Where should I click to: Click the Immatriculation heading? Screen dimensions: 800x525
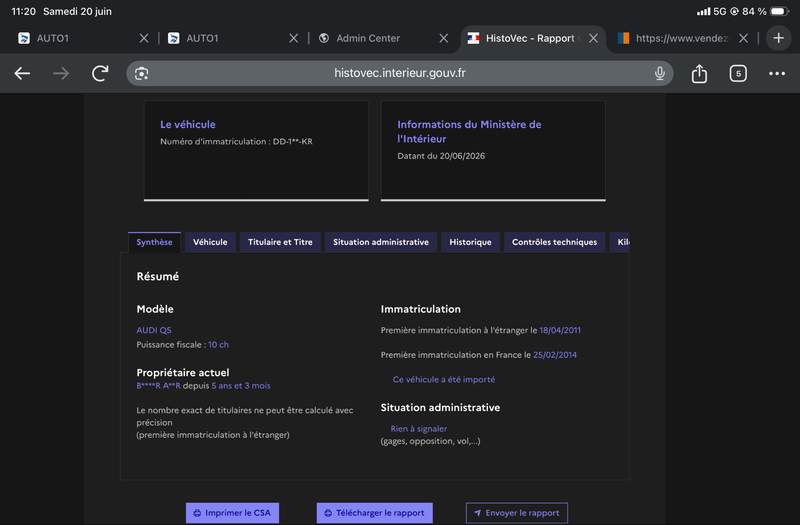pyautogui.click(x=420, y=309)
